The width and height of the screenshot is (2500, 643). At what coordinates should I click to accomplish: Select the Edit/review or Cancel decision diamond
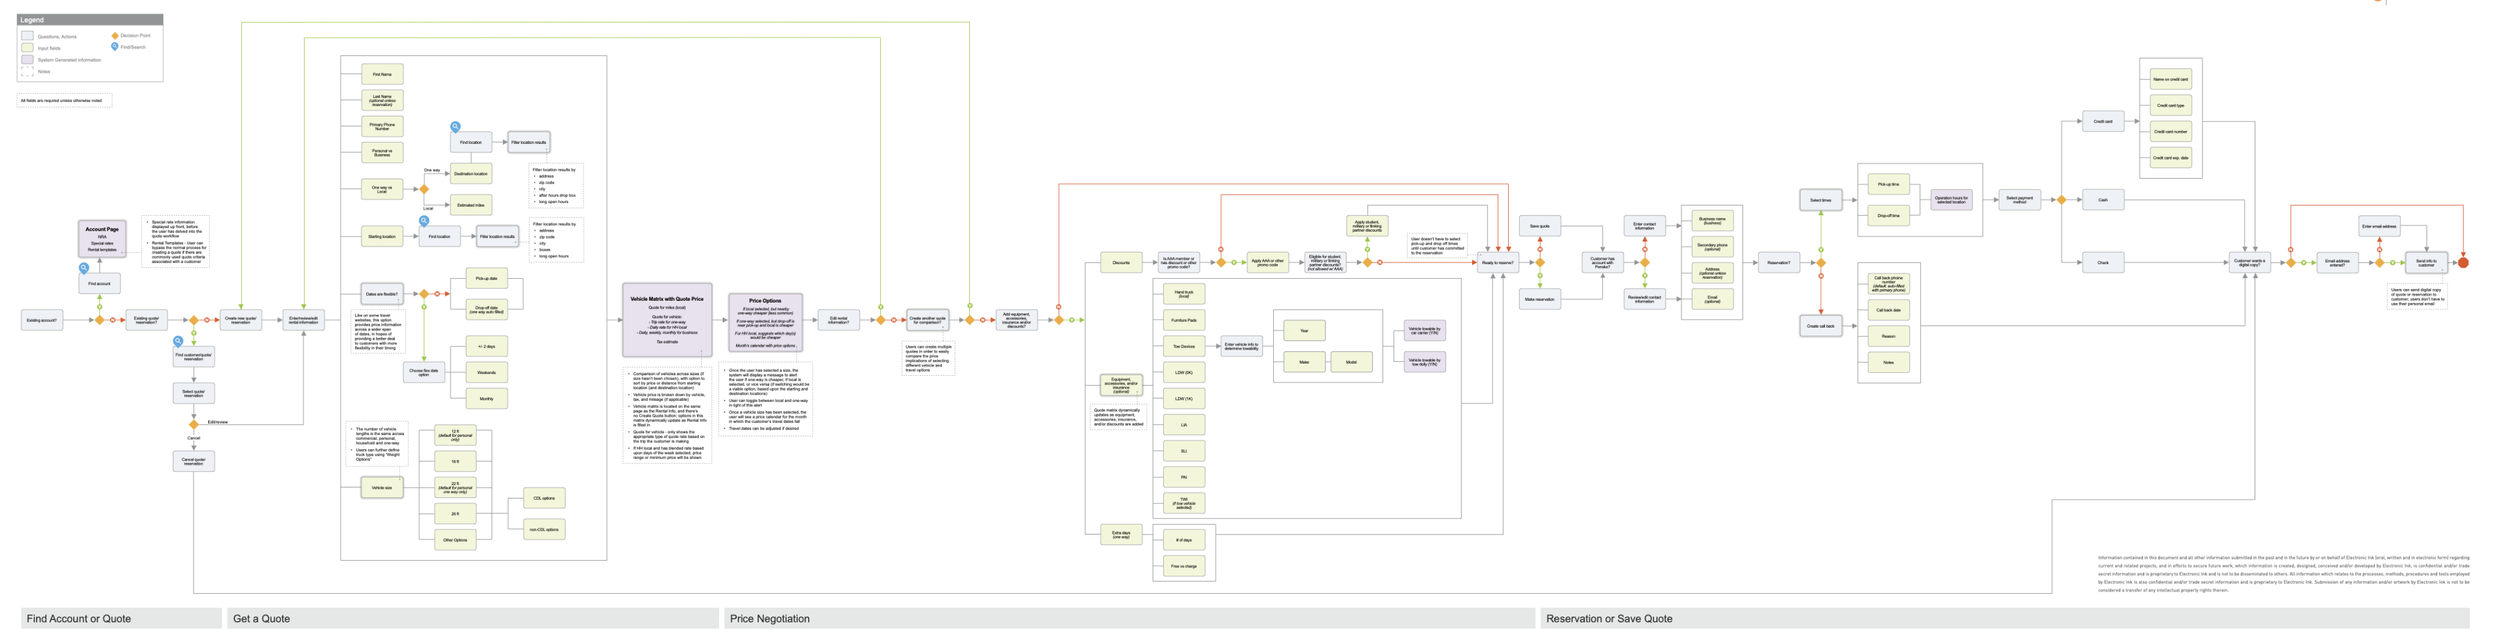pos(194,425)
